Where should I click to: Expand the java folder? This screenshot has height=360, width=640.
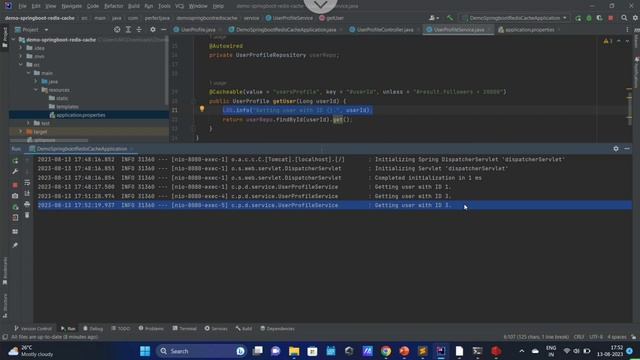(36, 81)
